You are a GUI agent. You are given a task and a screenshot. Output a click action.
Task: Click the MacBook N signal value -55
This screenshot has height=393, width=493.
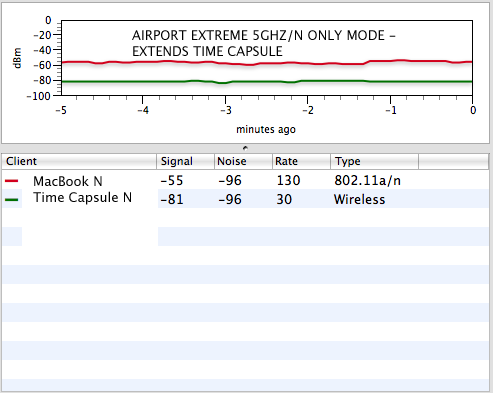click(172, 181)
